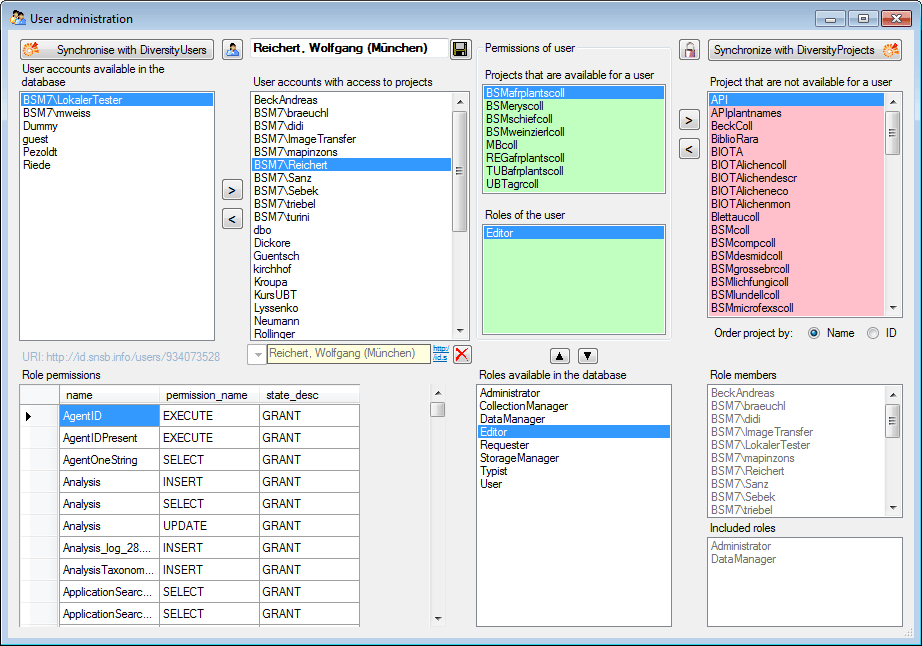922x646 pixels.
Task: Select the ID order radio button
Action: (873, 333)
